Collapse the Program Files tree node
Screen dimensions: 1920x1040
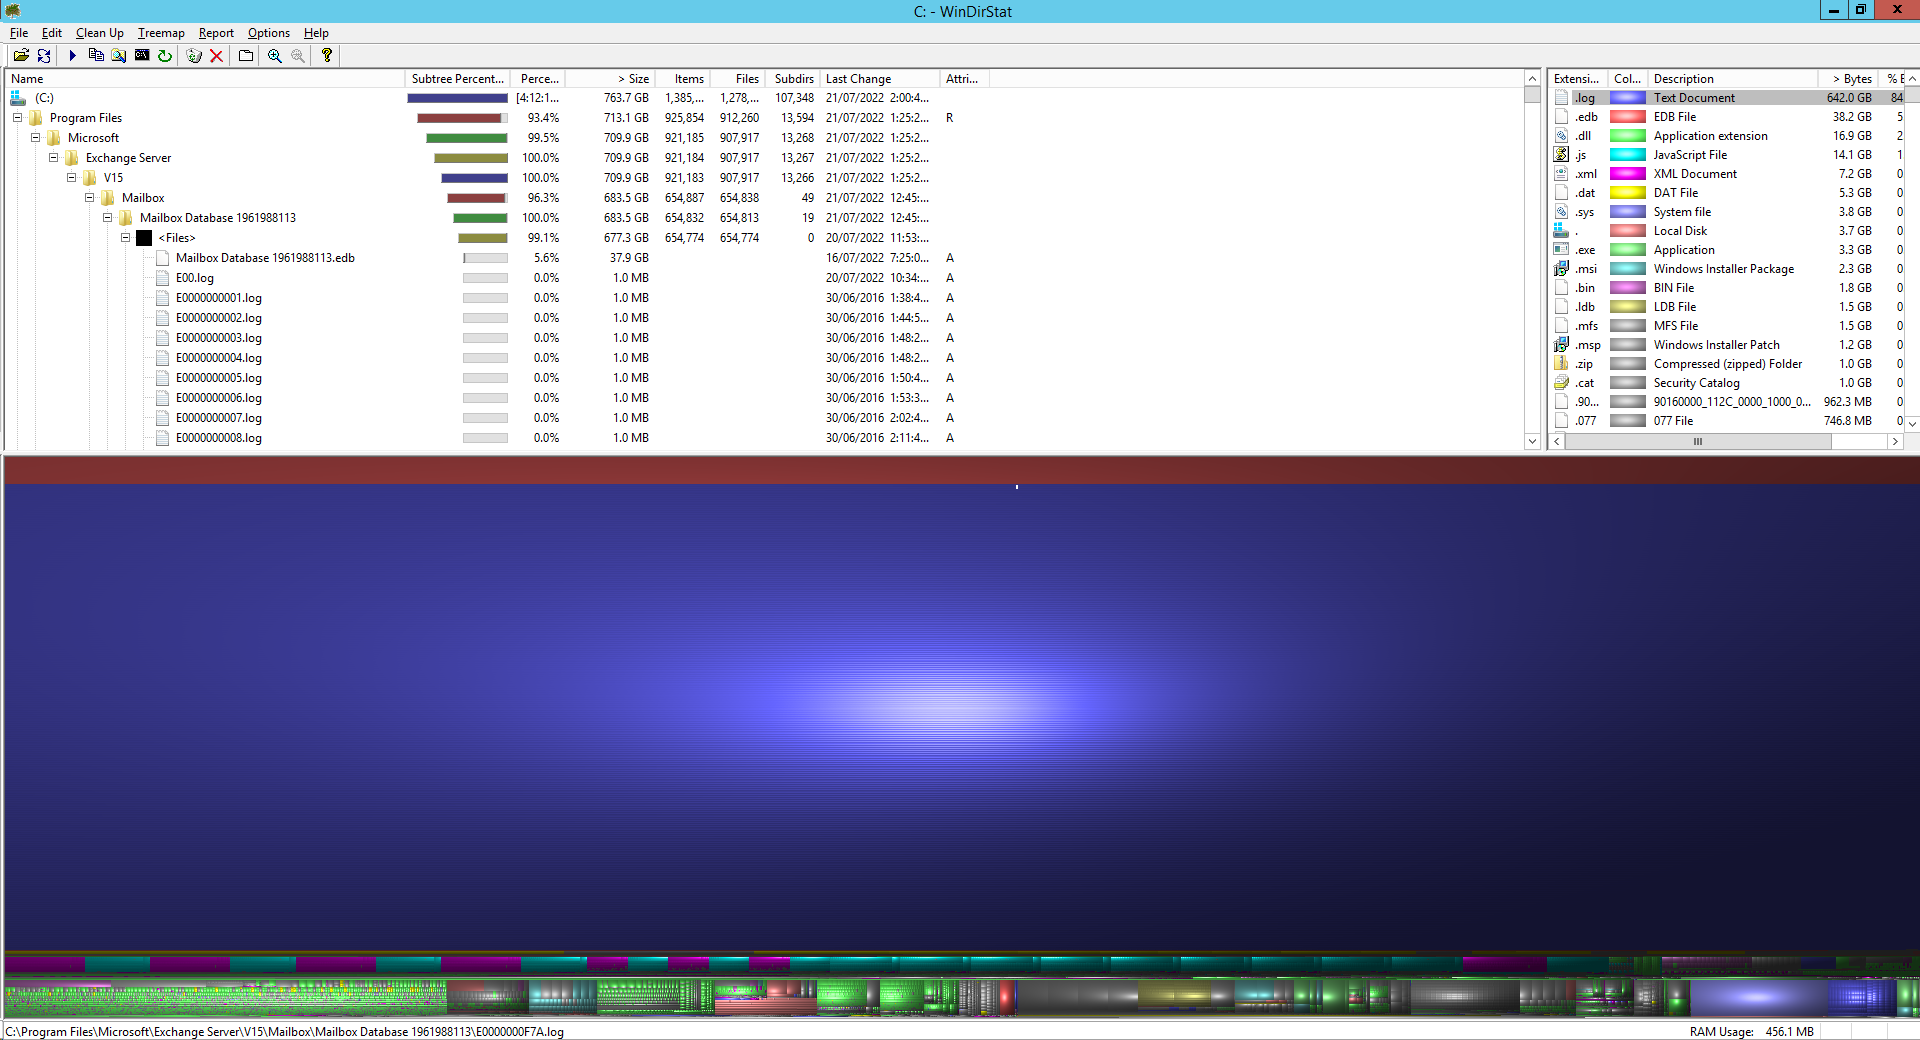pos(16,117)
